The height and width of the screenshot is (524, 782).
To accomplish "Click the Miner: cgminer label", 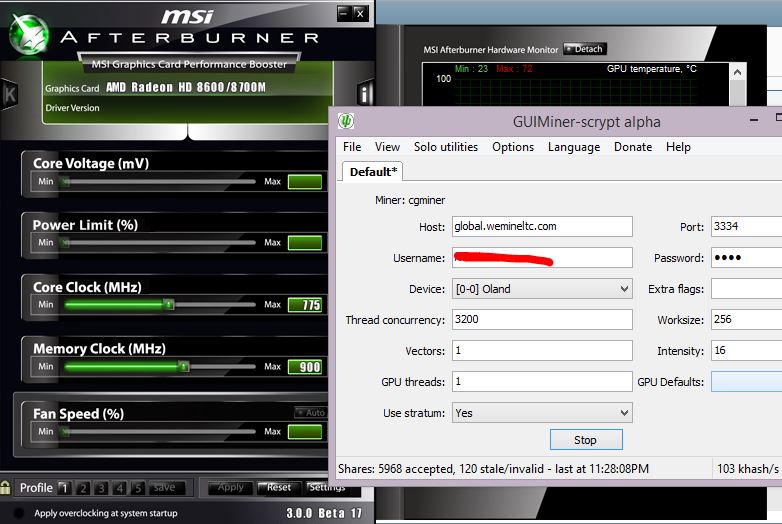I will click(410, 200).
